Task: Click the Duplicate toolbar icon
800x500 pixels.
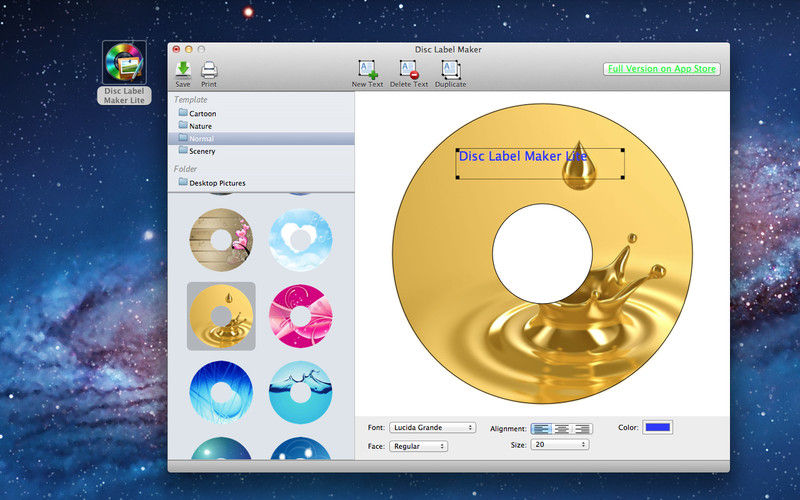Action: pos(451,74)
